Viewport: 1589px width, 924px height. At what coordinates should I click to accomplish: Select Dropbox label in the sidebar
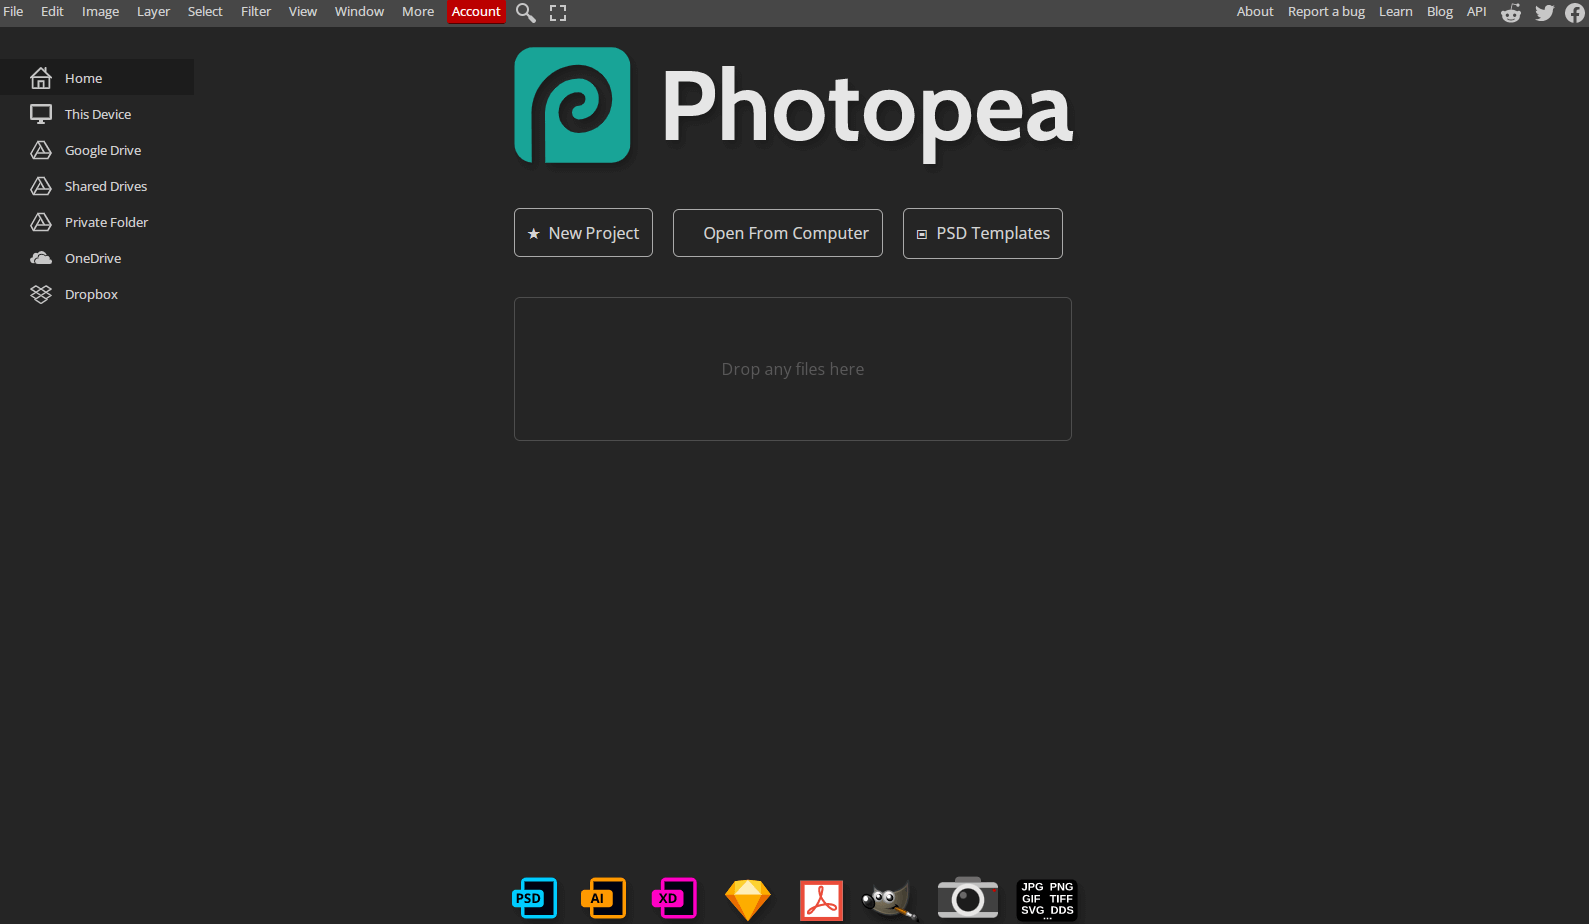click(92, 294)
